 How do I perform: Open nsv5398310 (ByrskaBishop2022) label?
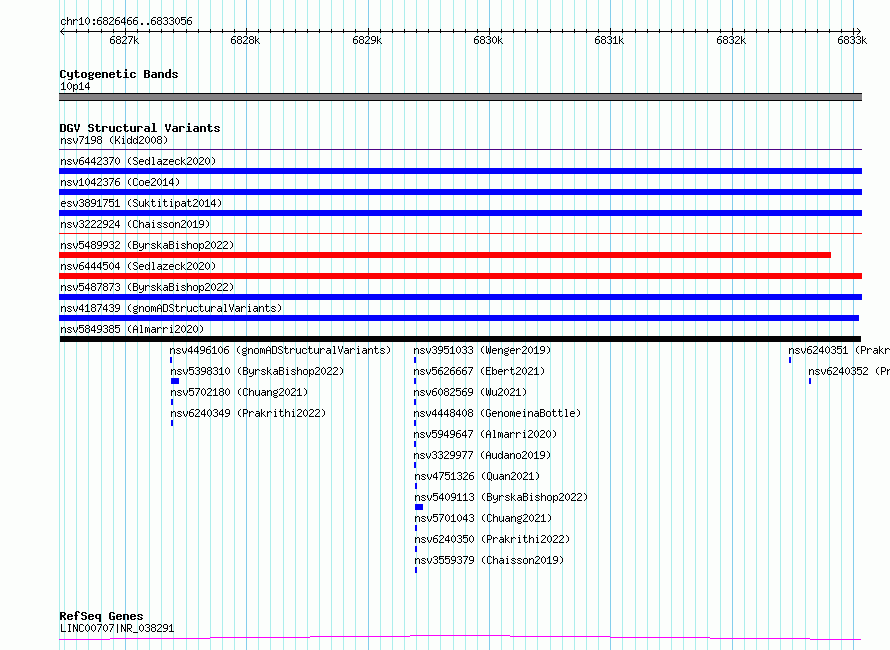point(257,371)
